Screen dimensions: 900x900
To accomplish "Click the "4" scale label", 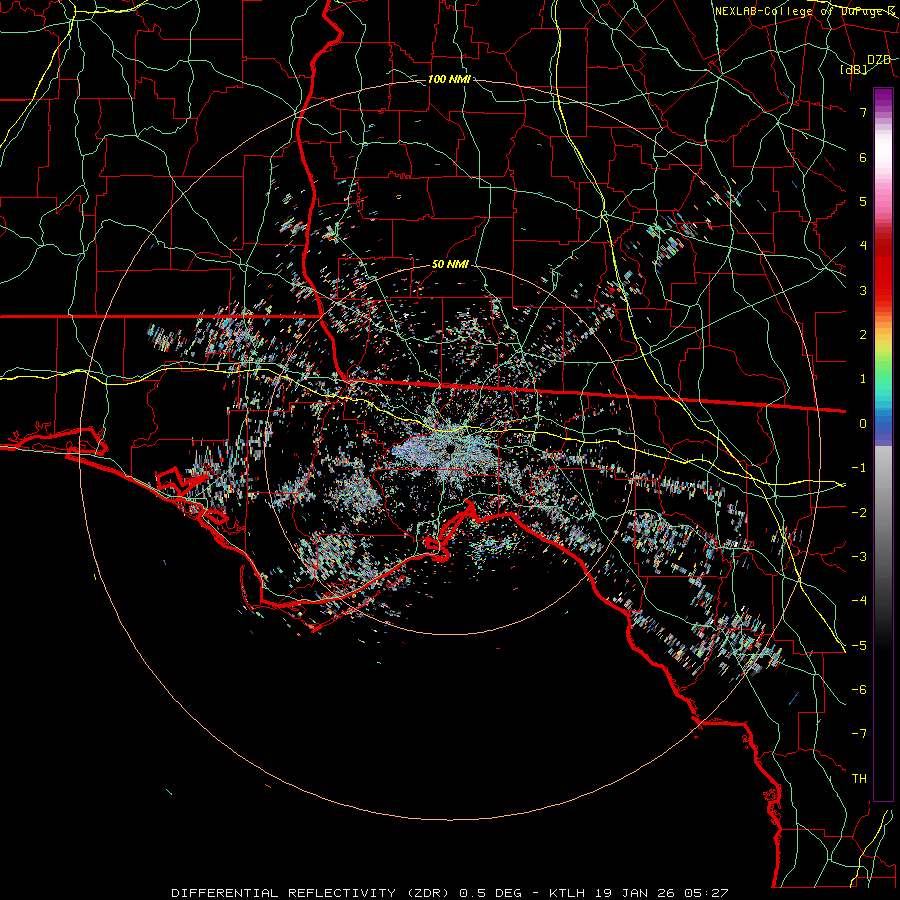I will [863, 246].
